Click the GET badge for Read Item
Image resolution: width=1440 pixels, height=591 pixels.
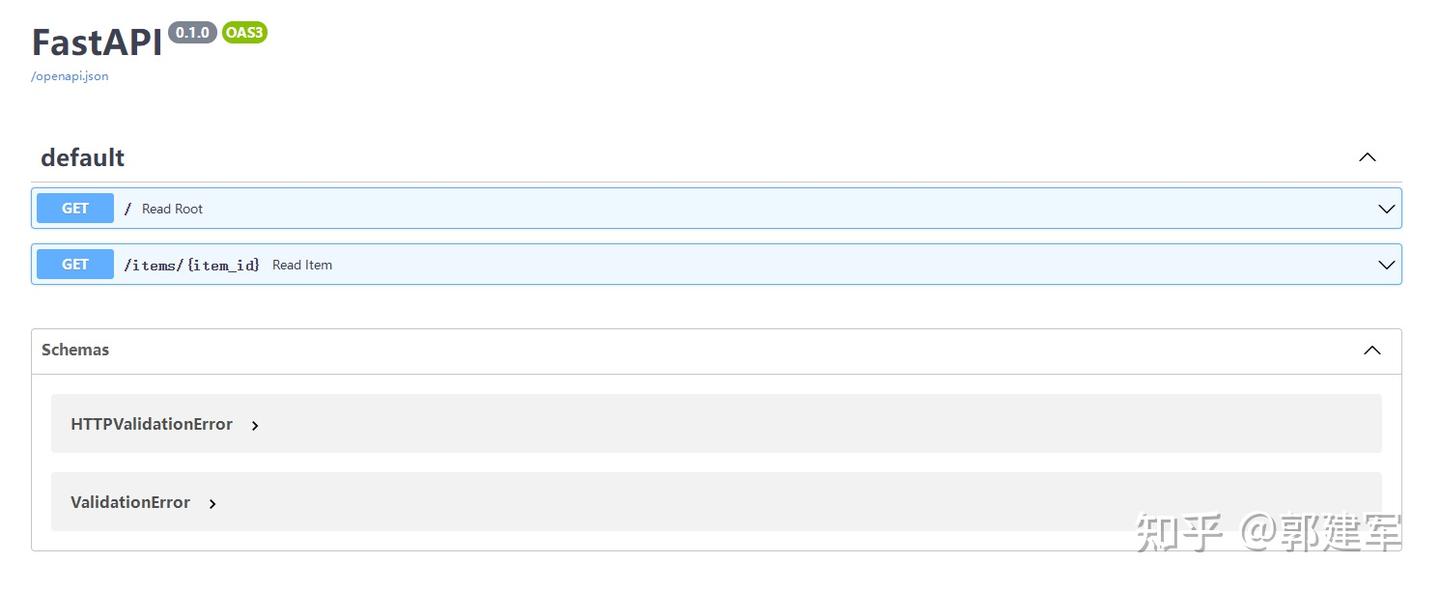[75, 264]
